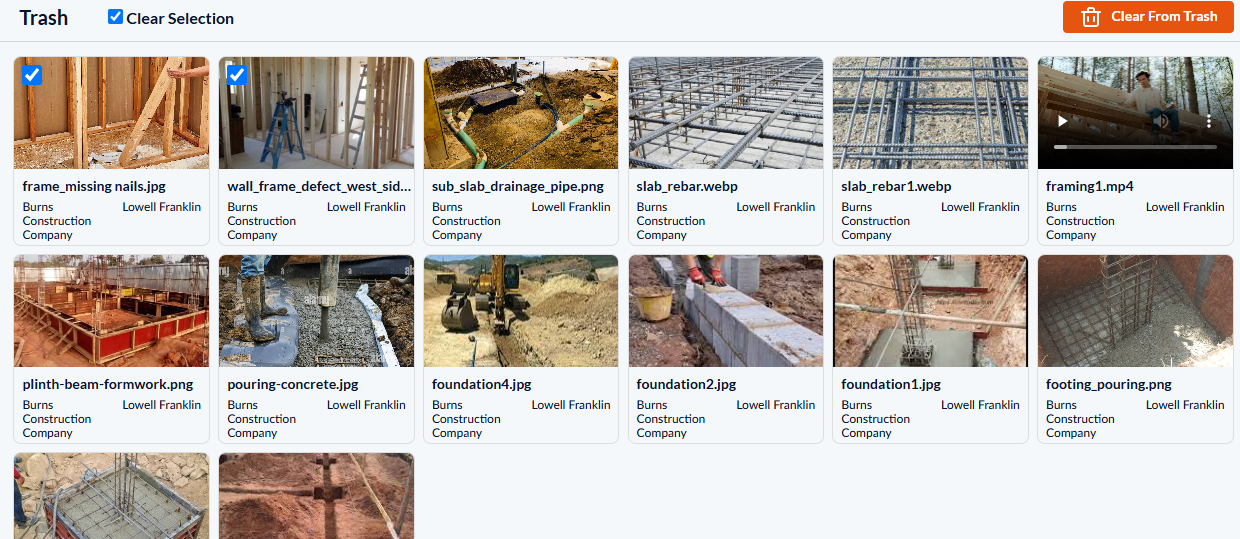1240x539 pixels.
Task: Open the plinth-beam-formwork.png image
Action: point(111,311)
